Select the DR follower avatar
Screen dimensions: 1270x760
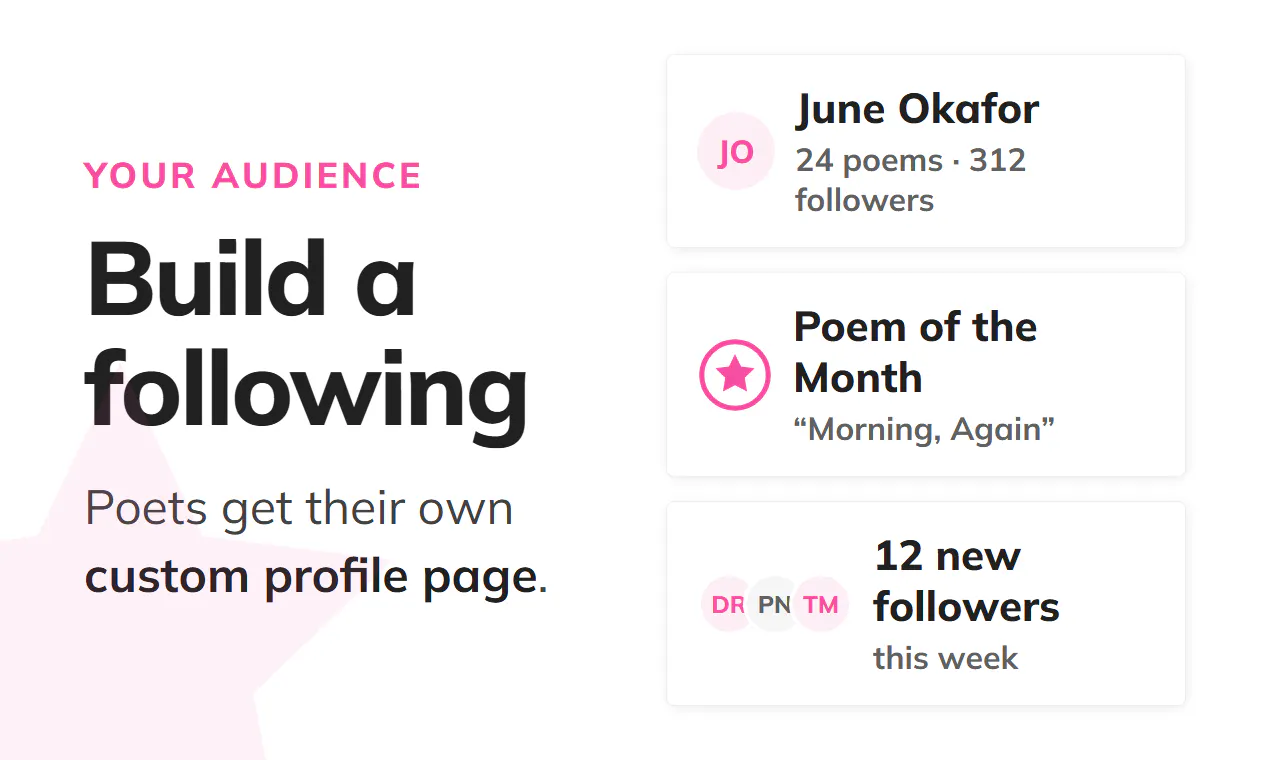pyautogui.click(x=727, y=604)
